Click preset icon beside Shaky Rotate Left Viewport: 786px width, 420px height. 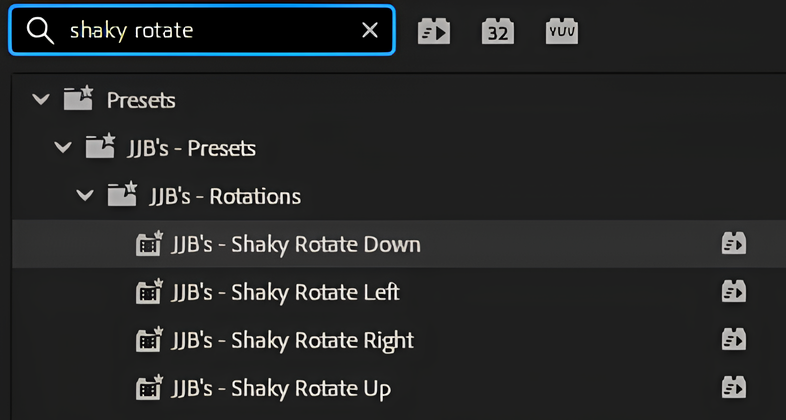[x=150, y=292]
